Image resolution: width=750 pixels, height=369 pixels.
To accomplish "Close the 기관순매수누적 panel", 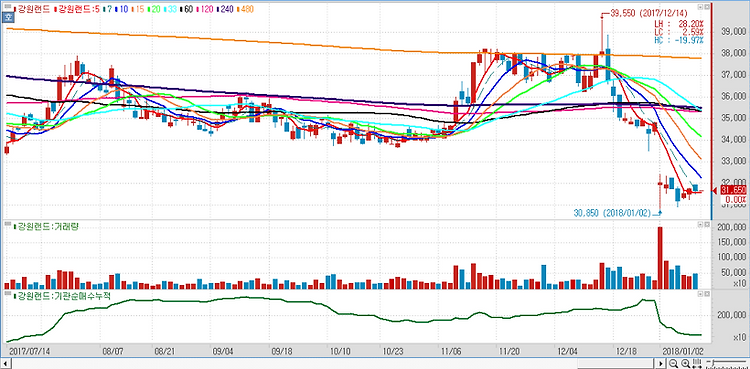I will 706,293.
